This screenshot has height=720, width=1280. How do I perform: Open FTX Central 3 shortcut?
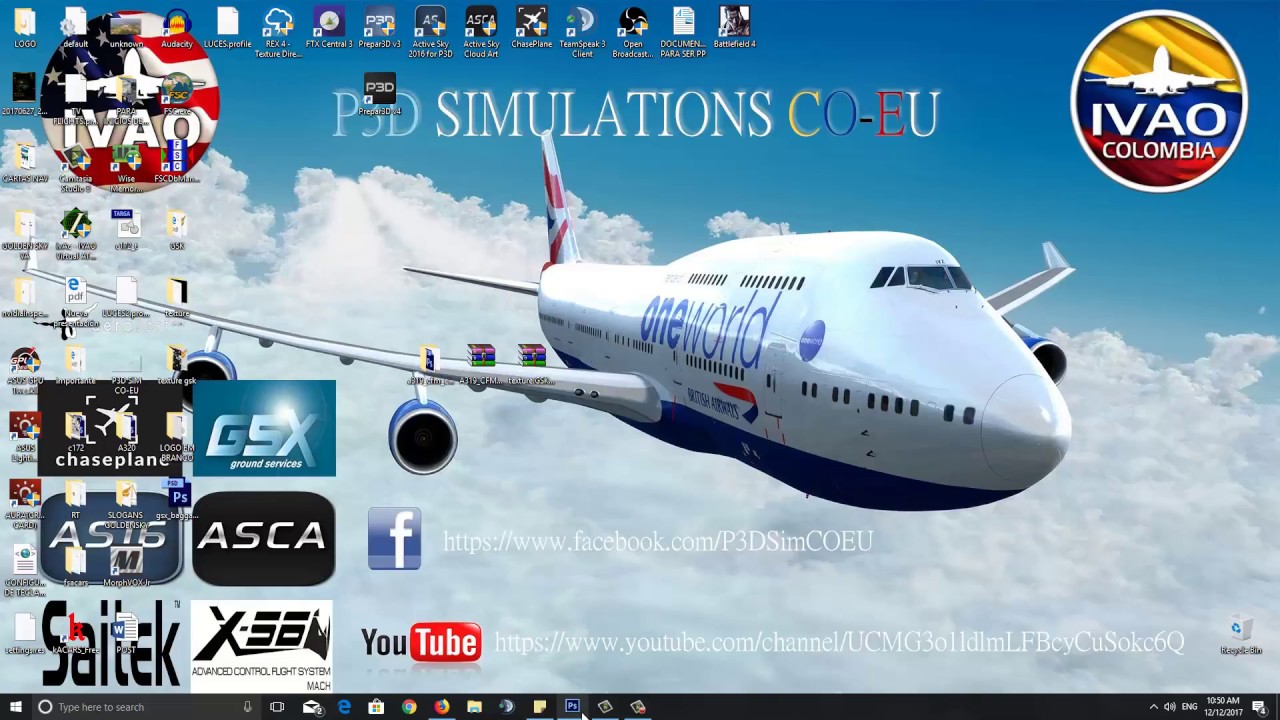[329, 28]
